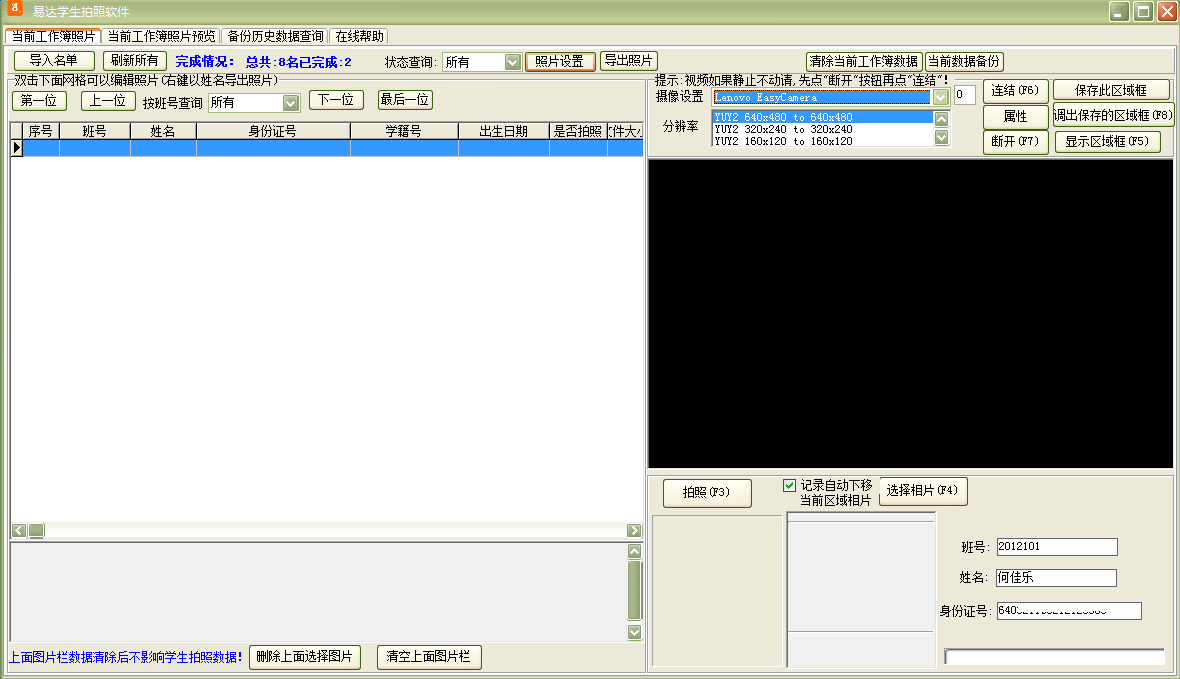Viewport: 1180px width, 679px height.
Task: Click camera index number field
Action: tap(965, 95)
